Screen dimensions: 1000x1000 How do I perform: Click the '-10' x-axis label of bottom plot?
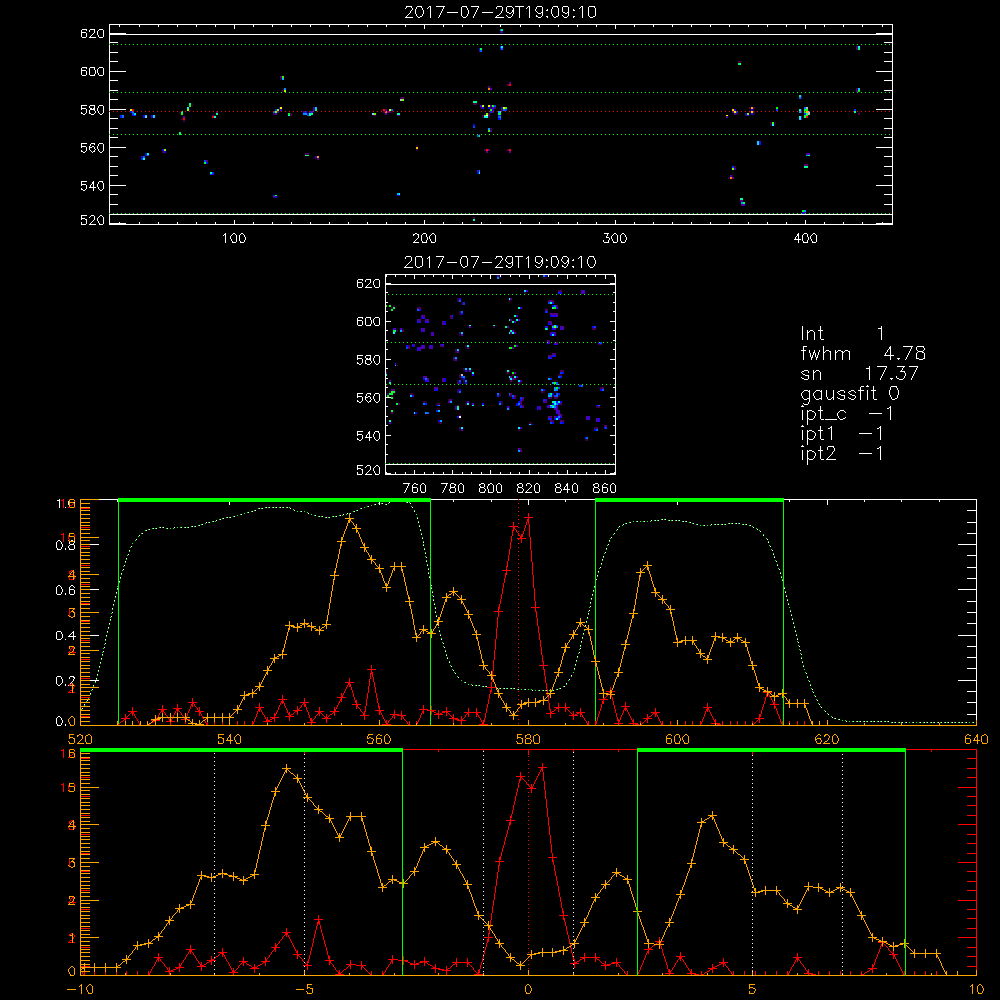coord(80,990)
